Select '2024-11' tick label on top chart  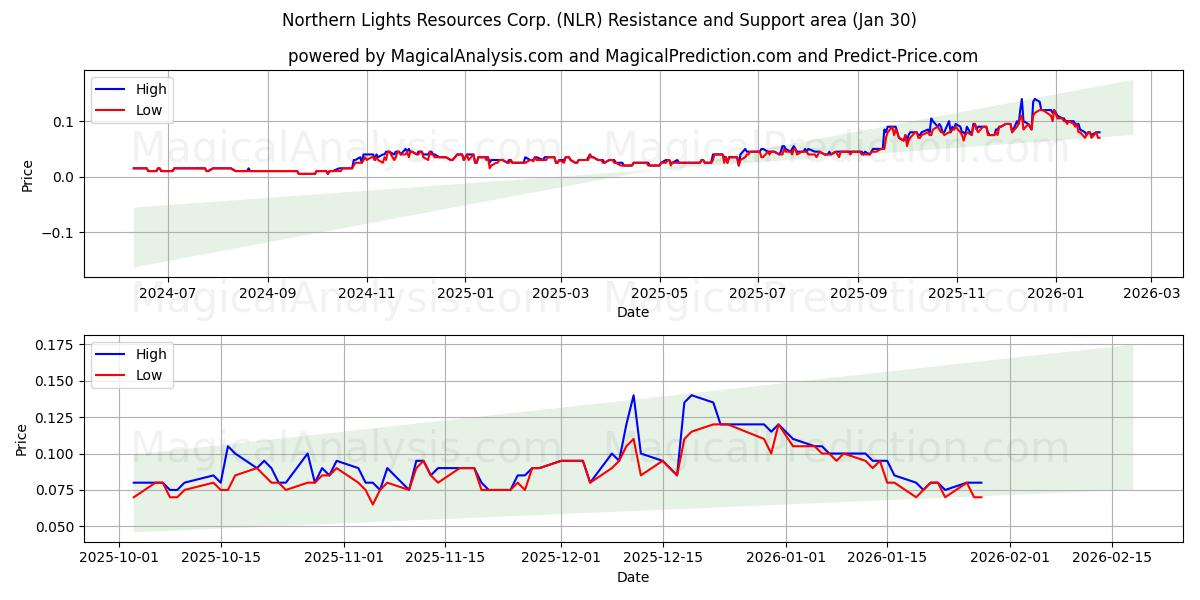pos(367,293)
